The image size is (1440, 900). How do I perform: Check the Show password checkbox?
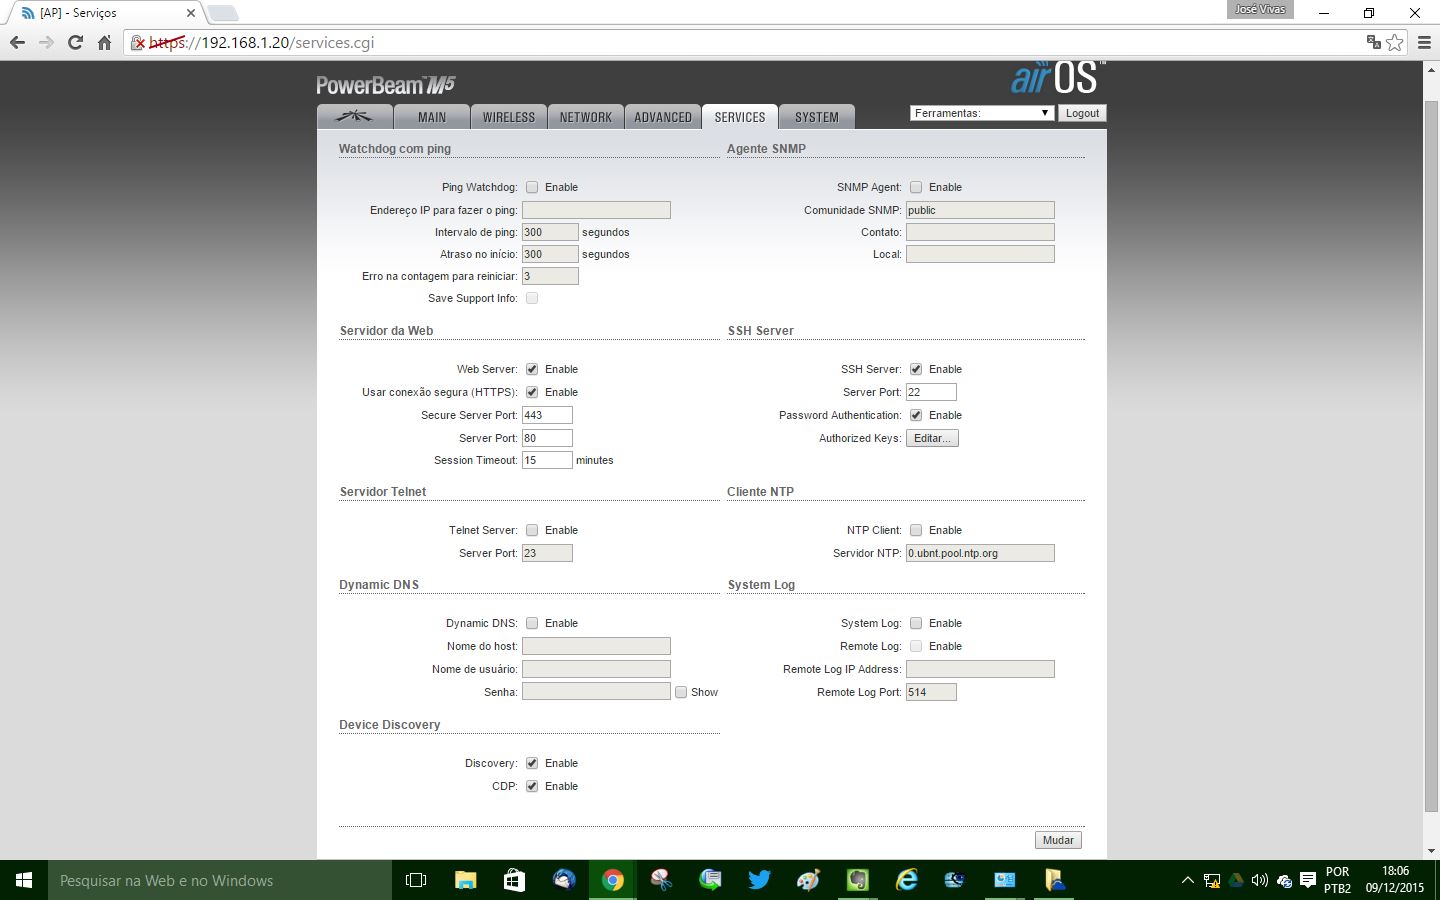681,692
